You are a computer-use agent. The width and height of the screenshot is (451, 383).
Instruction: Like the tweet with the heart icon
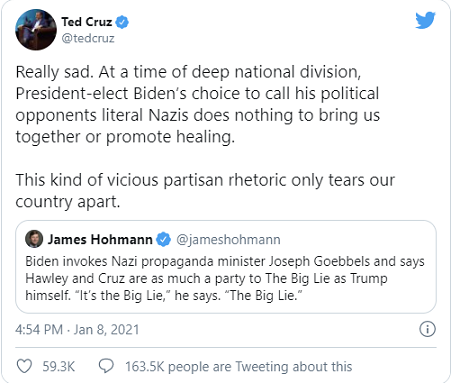pos(24,366)
